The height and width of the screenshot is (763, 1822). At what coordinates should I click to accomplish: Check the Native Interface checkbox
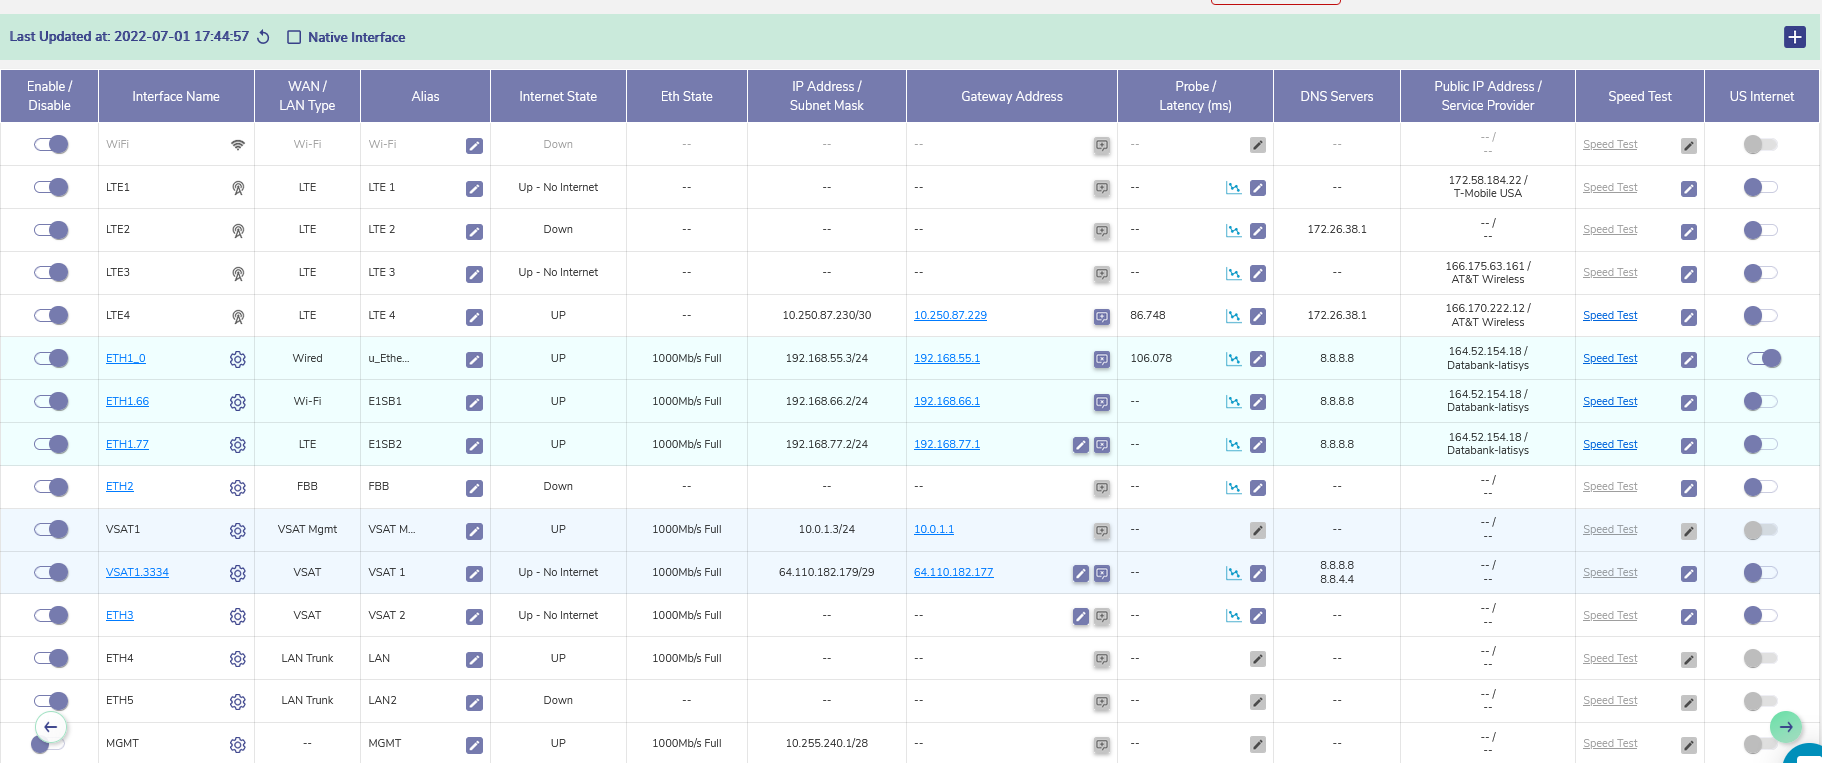(x=294, y=37)
